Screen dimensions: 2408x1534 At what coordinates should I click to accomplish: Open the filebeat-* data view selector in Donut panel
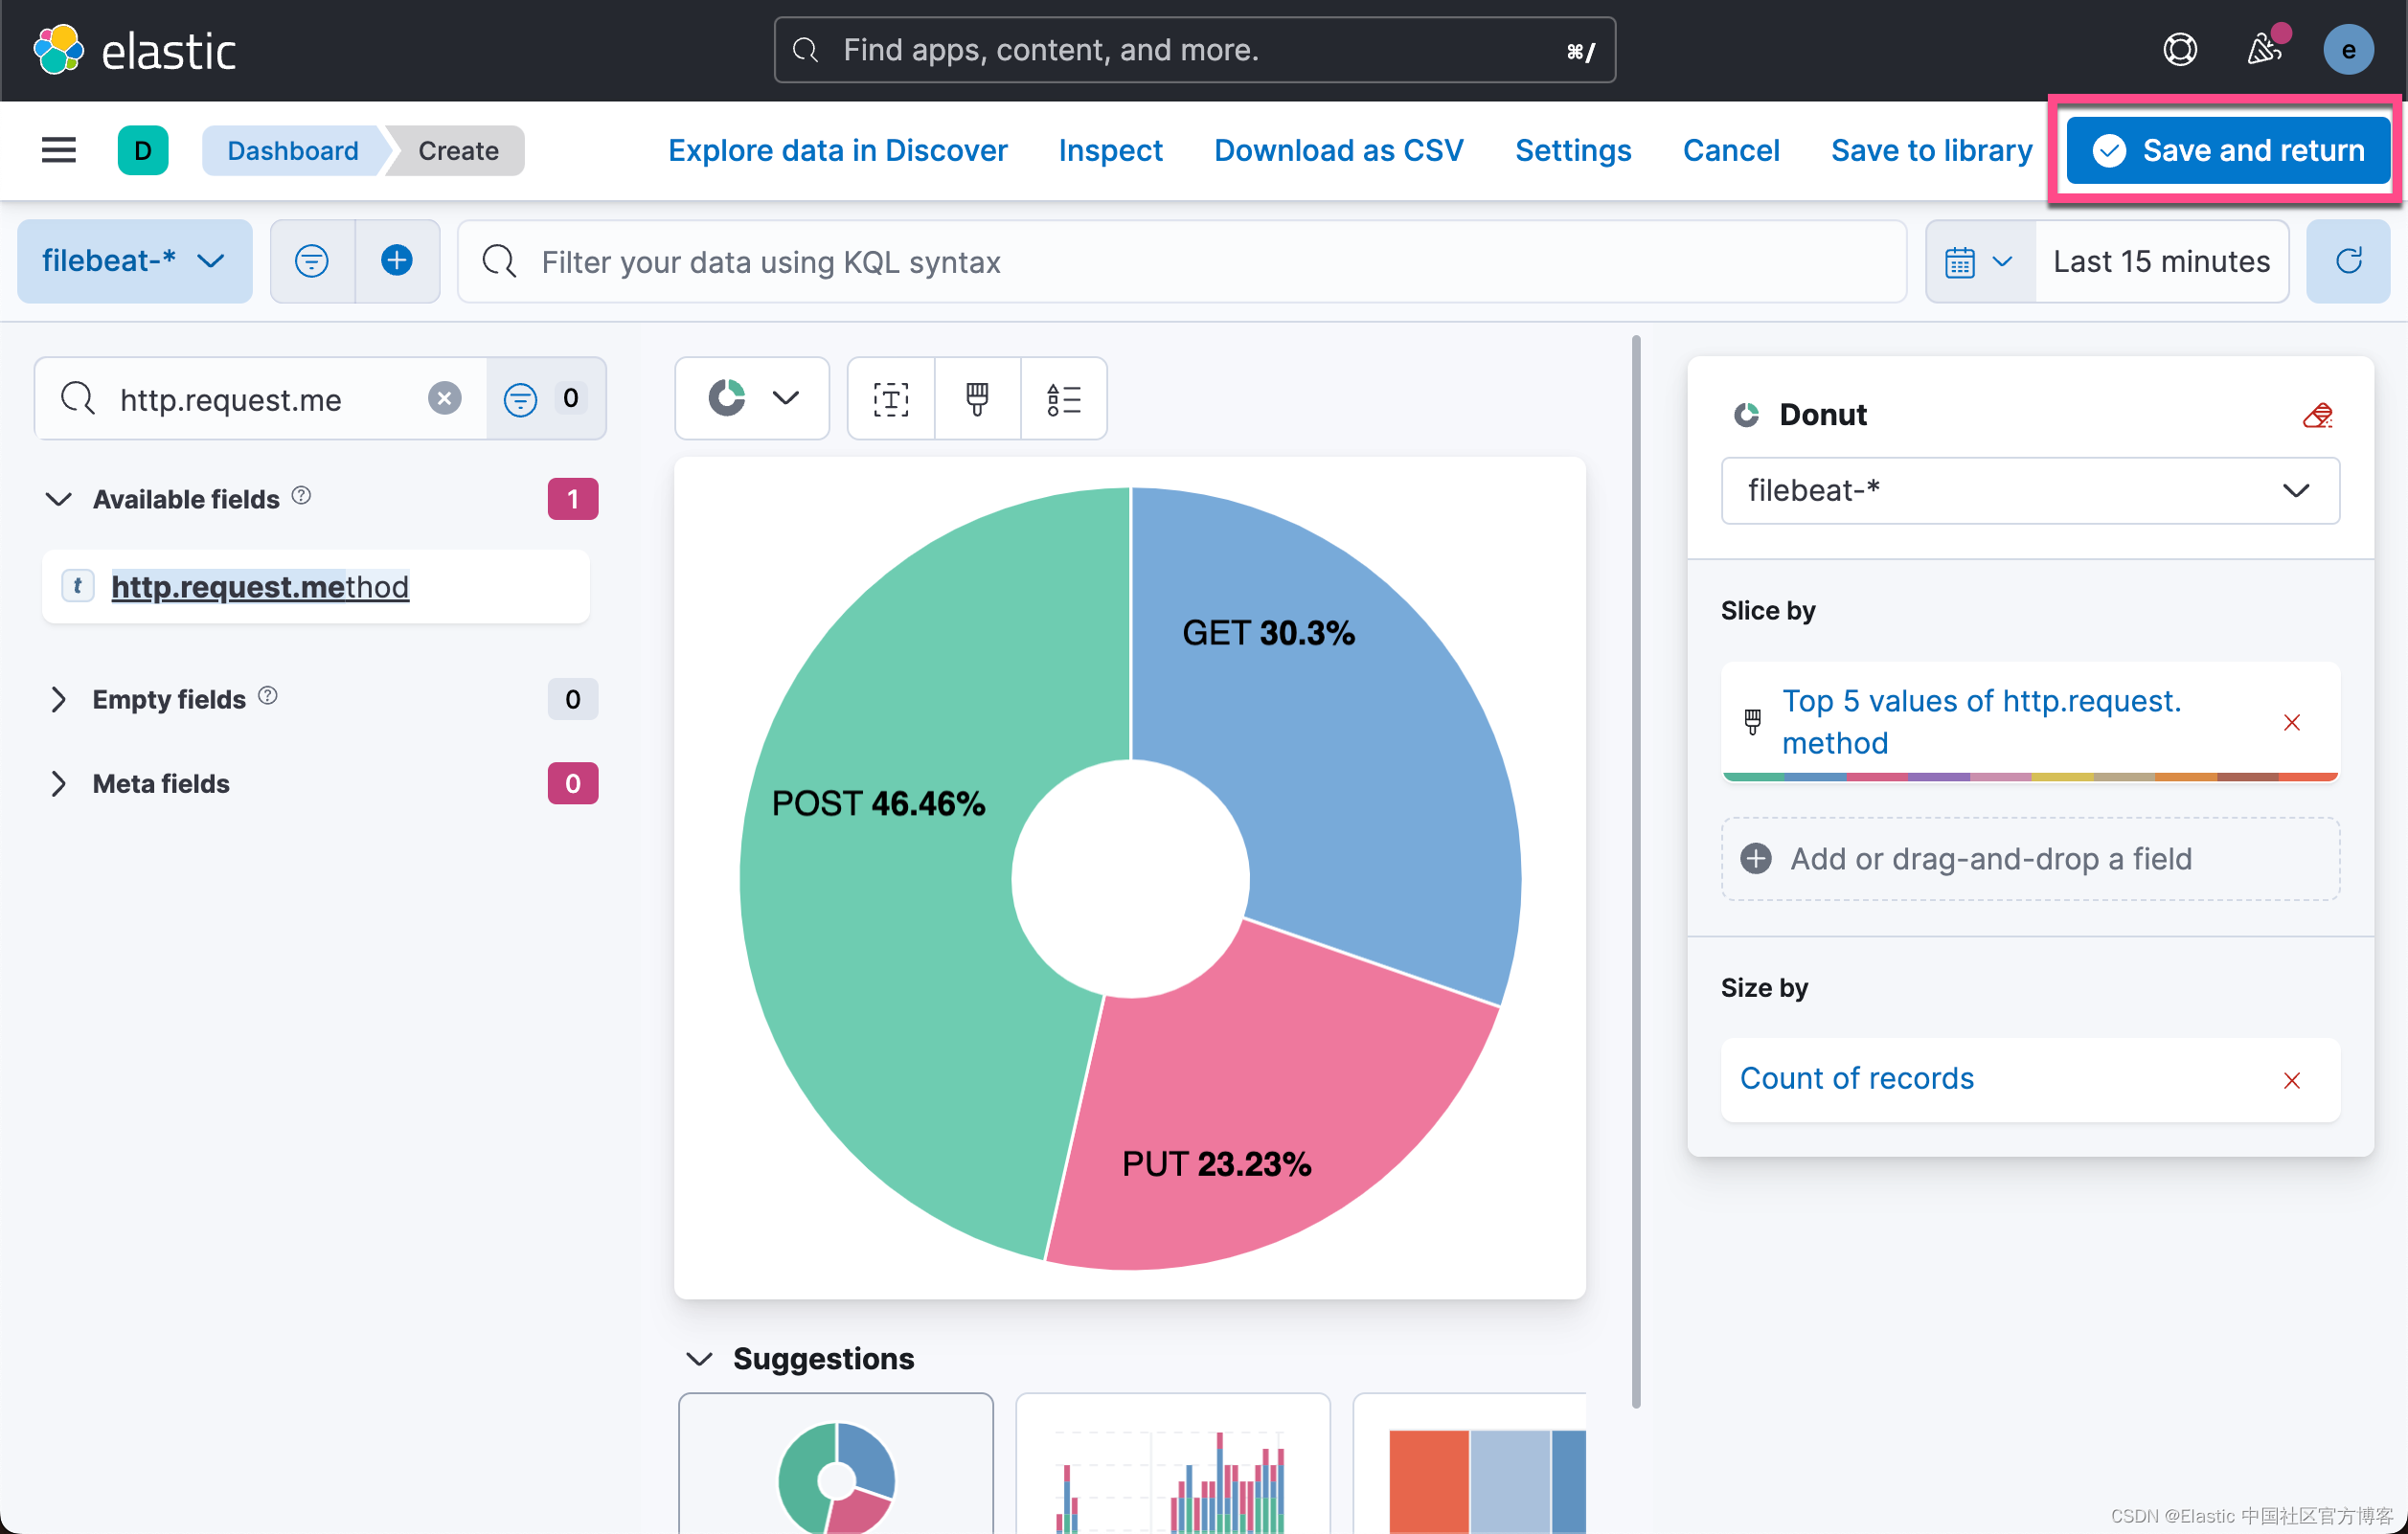click(2029, 491)
